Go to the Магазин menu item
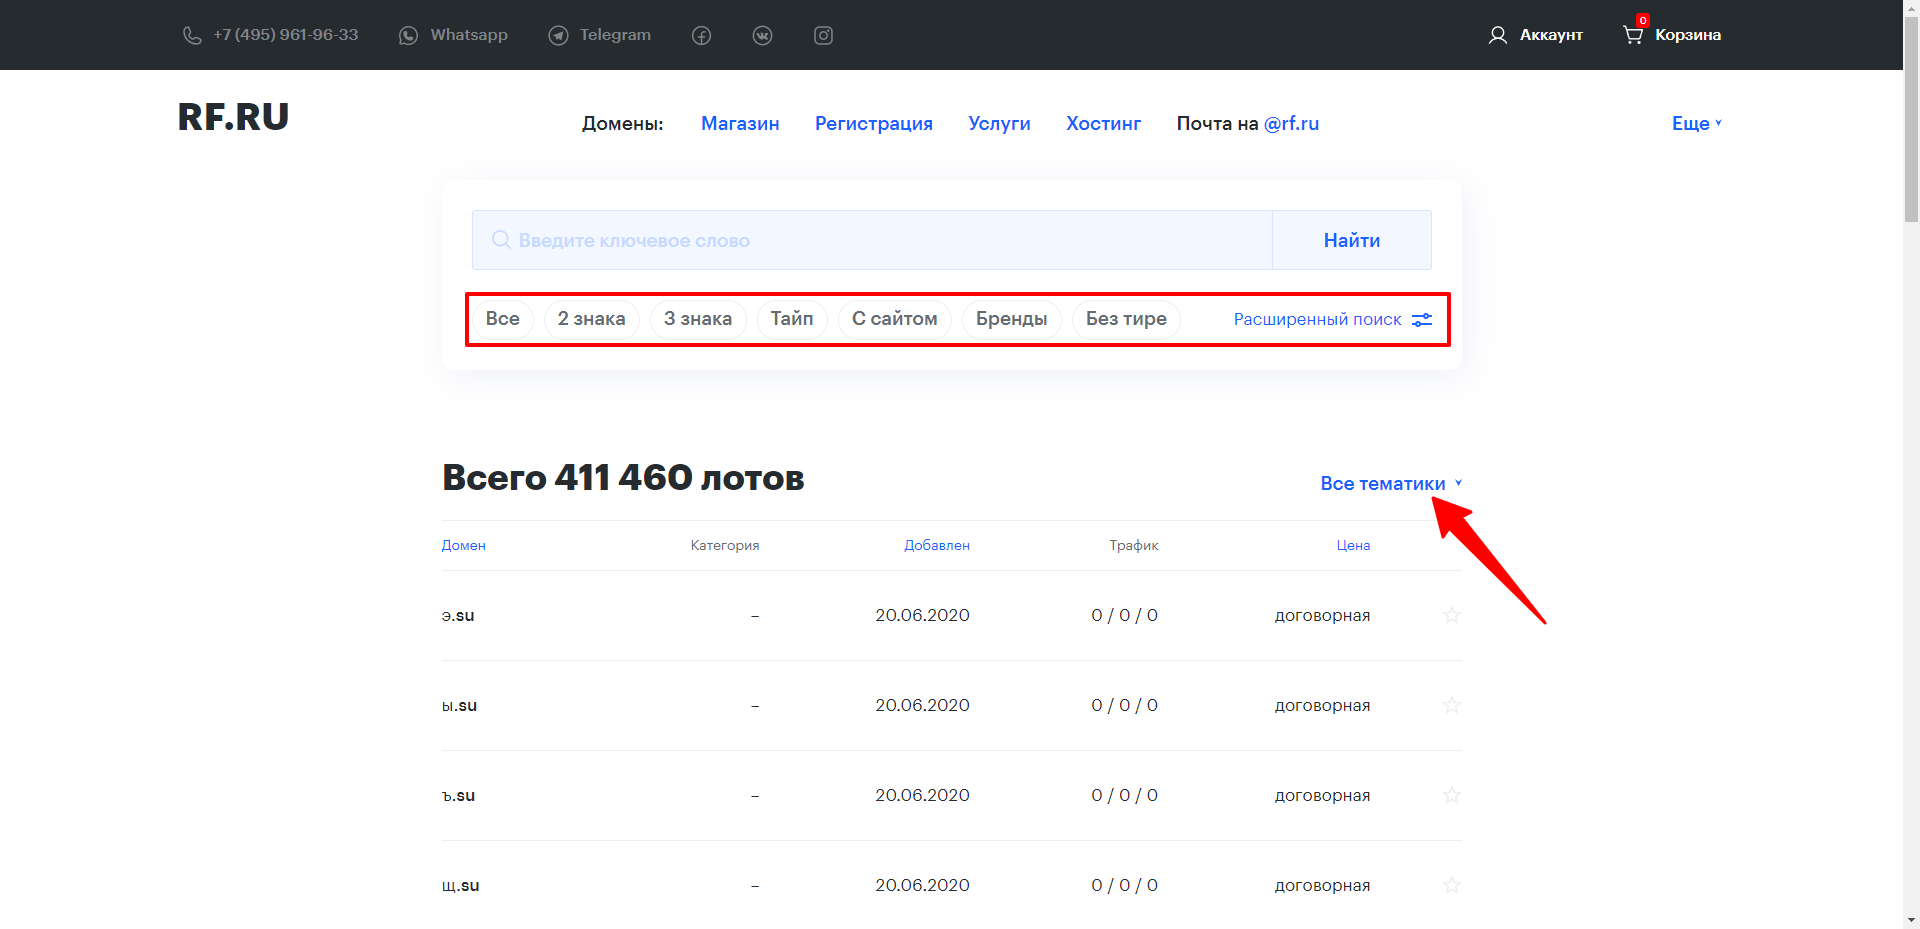This screenshot has height=929, width=1920. point(739,123)
